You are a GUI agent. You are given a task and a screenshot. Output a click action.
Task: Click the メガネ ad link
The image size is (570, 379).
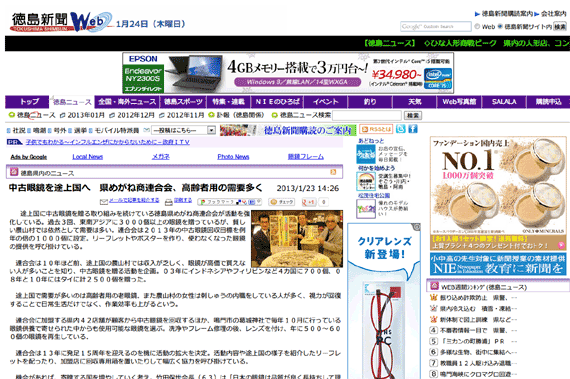161,157
